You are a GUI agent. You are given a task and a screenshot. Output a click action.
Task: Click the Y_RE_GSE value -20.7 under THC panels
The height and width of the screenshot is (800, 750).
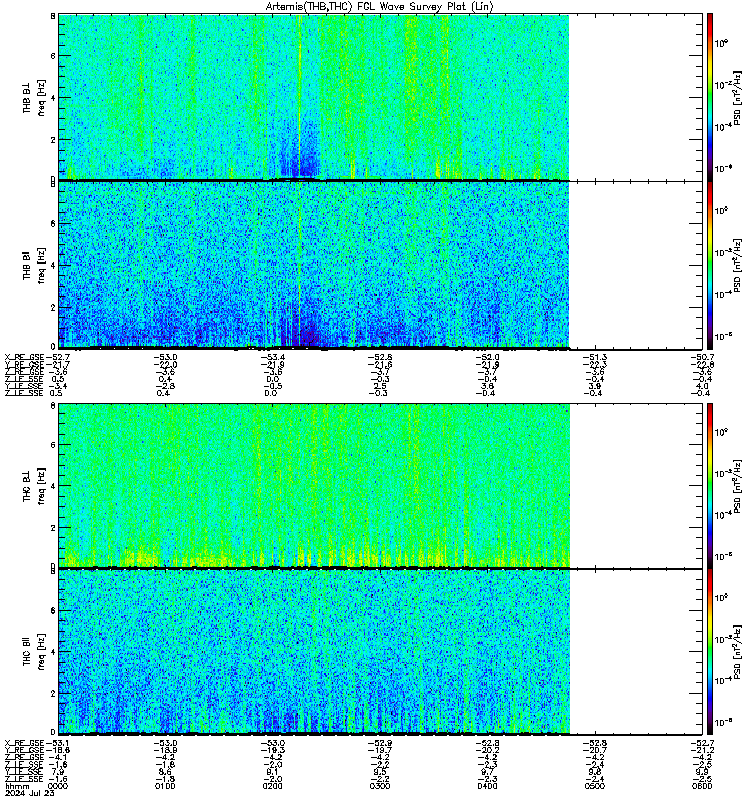coord(595,750)
